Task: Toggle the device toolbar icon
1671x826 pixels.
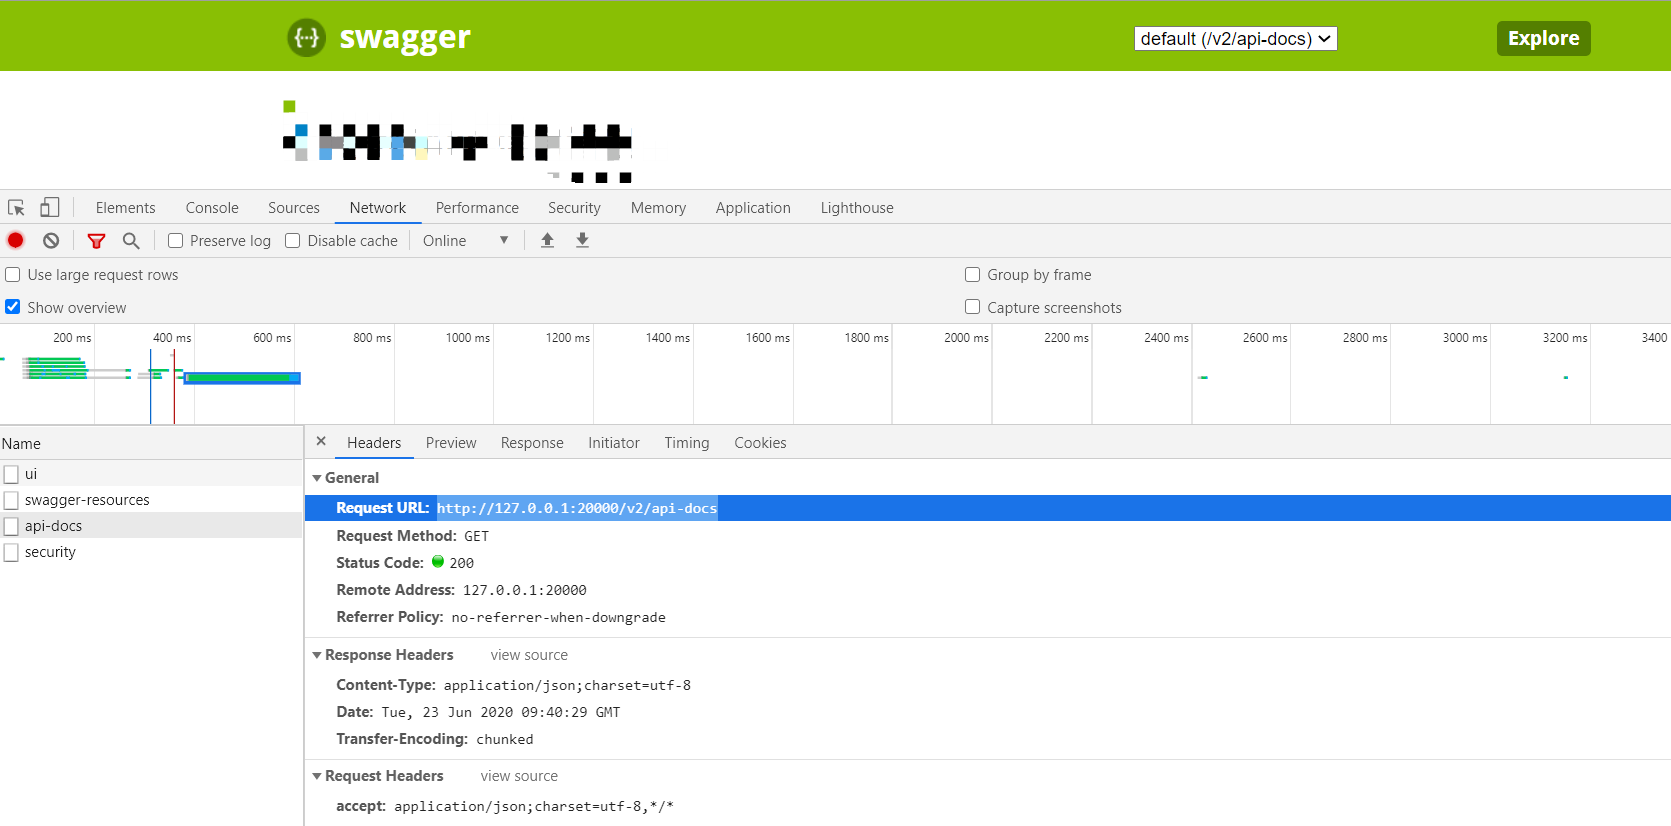Action: (50, 207)
